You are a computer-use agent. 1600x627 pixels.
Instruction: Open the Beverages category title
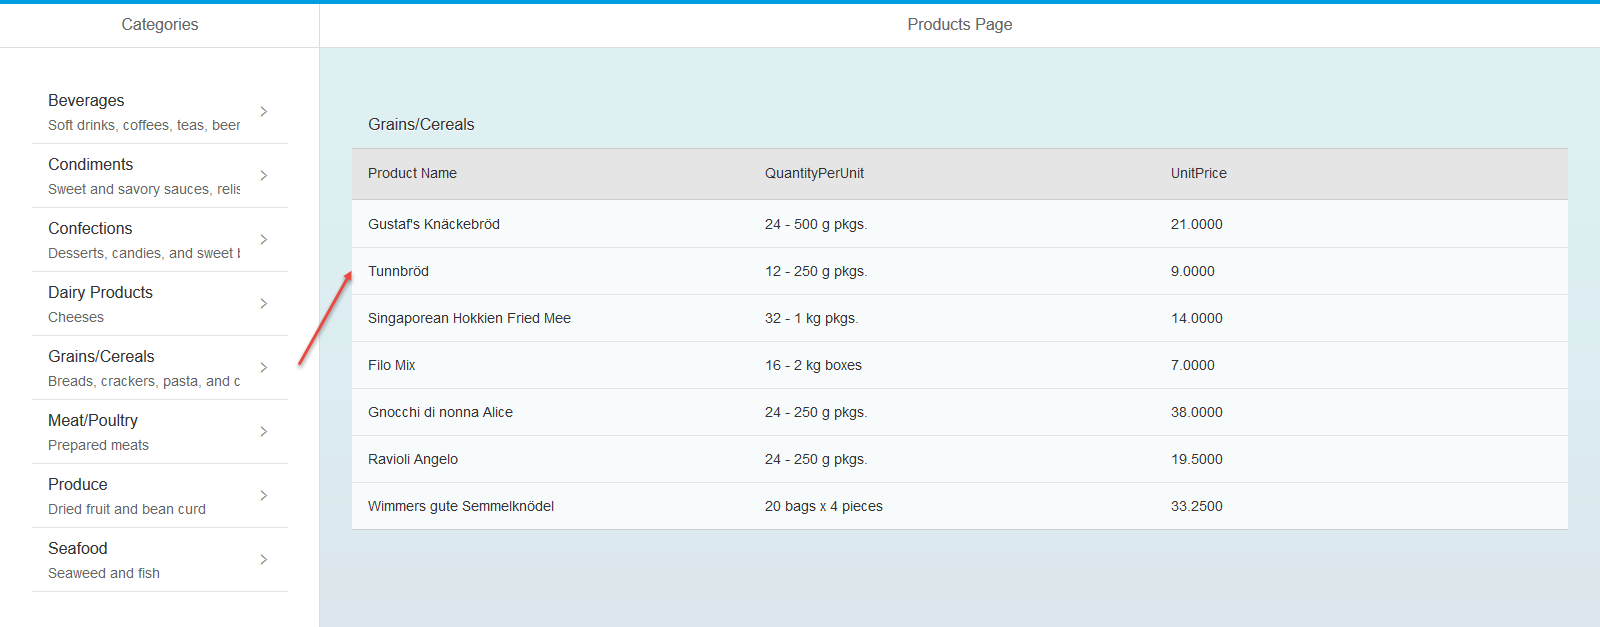point(86,100)
